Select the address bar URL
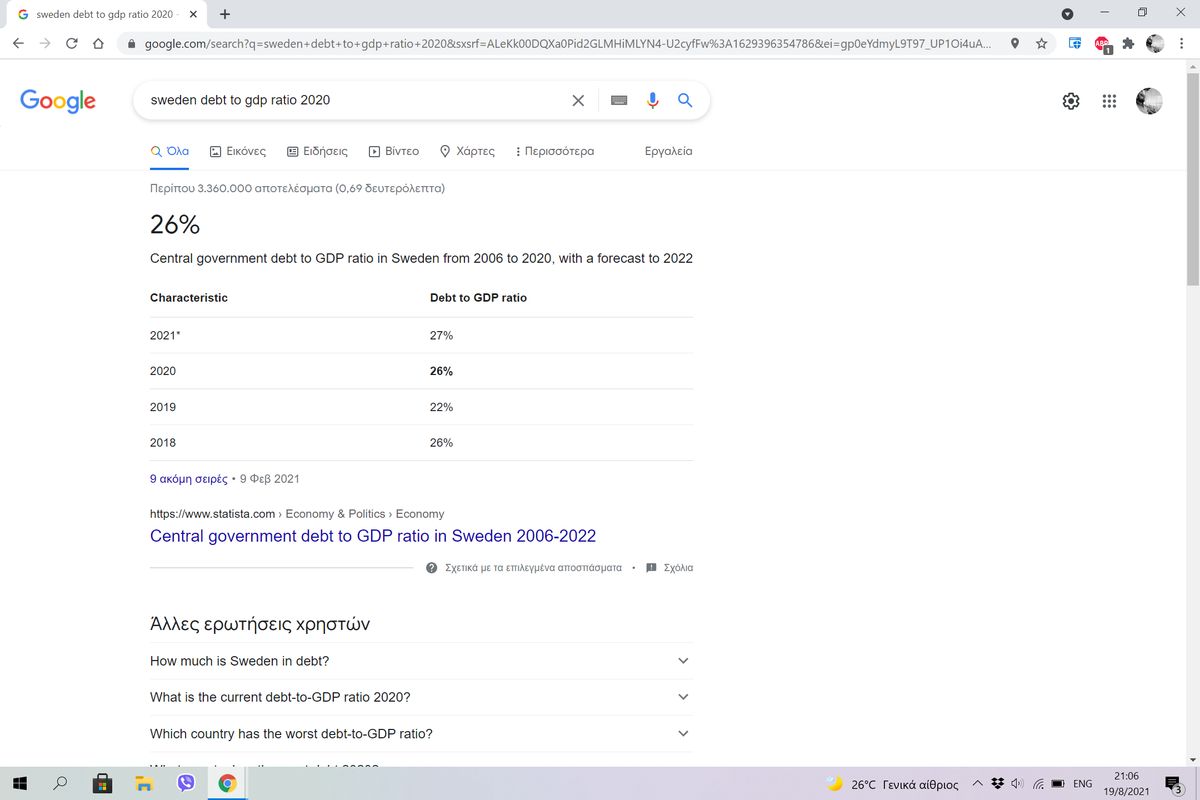This screenshot has height=800, width=1200. coord(570,44)
